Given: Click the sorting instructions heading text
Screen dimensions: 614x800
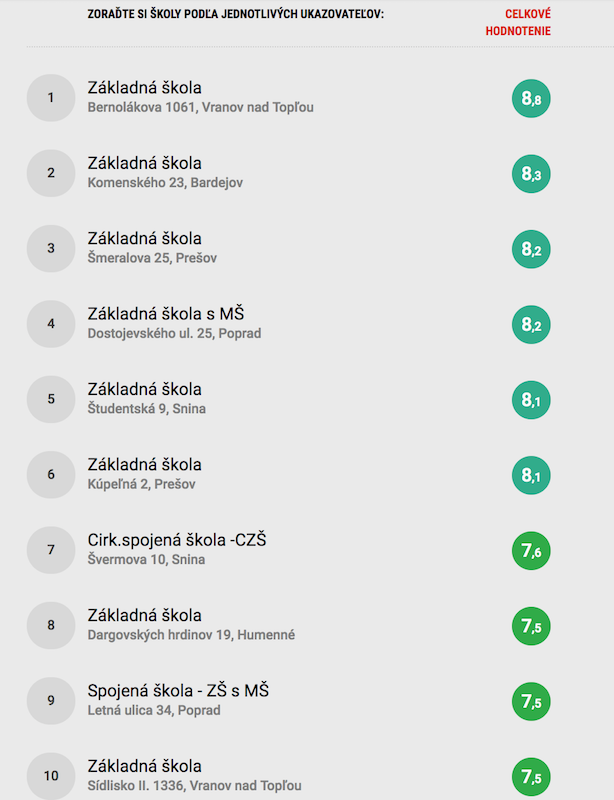Looking at the screenshot, I should (235, 14).
